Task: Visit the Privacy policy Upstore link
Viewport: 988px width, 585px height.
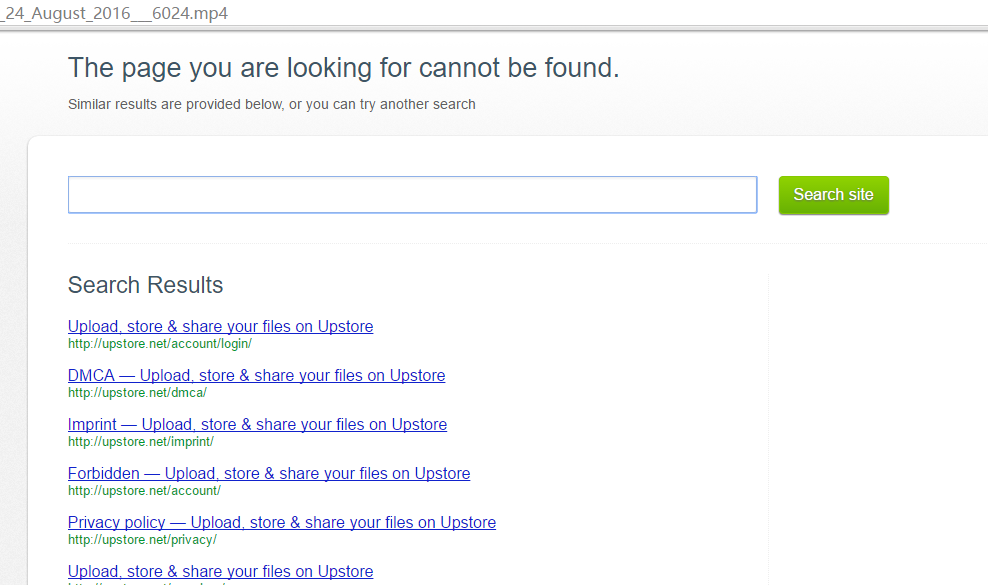Action: pyautogui.click(x=282, y=523)
